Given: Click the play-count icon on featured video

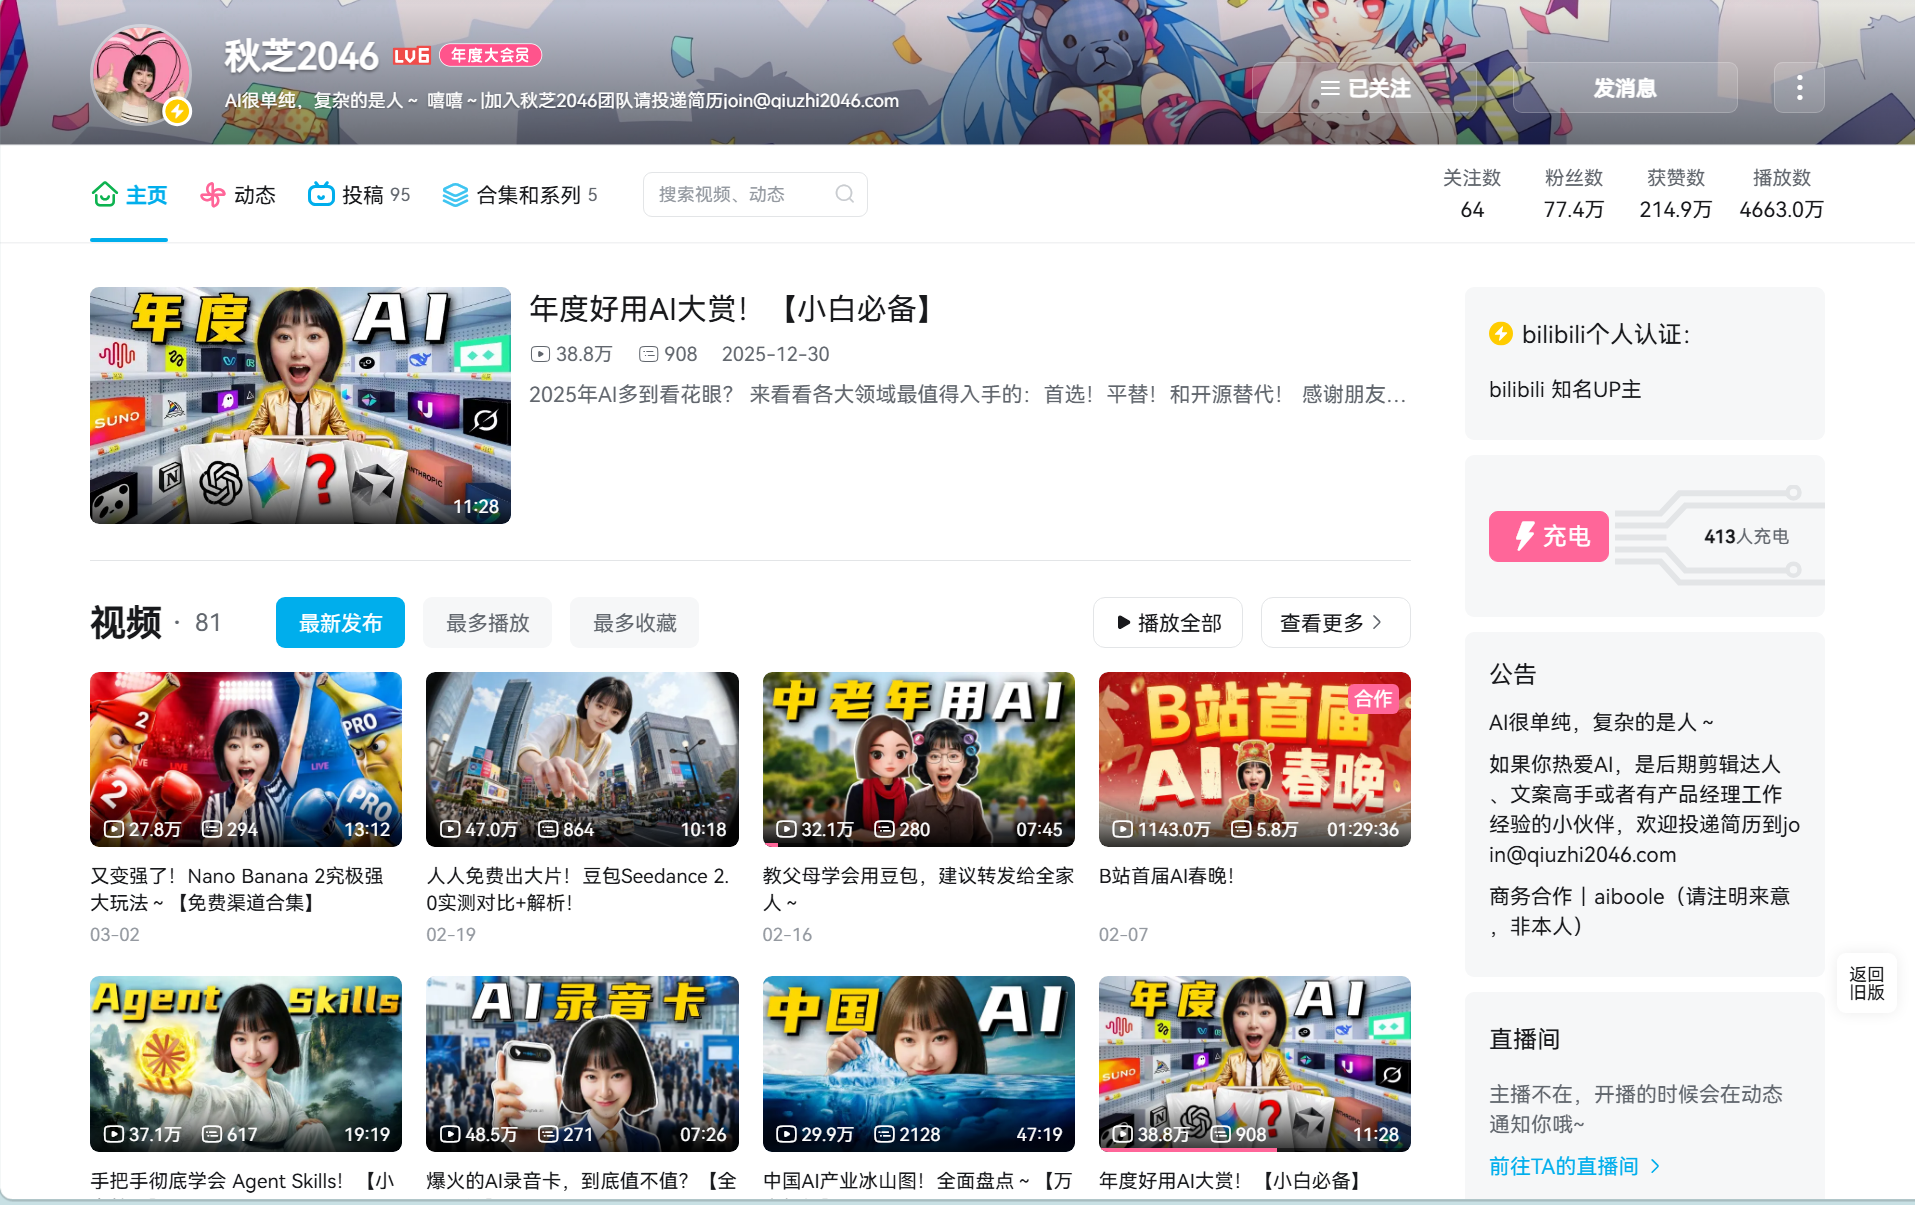Looking at the screenshot, I should [x=540, y=354].
